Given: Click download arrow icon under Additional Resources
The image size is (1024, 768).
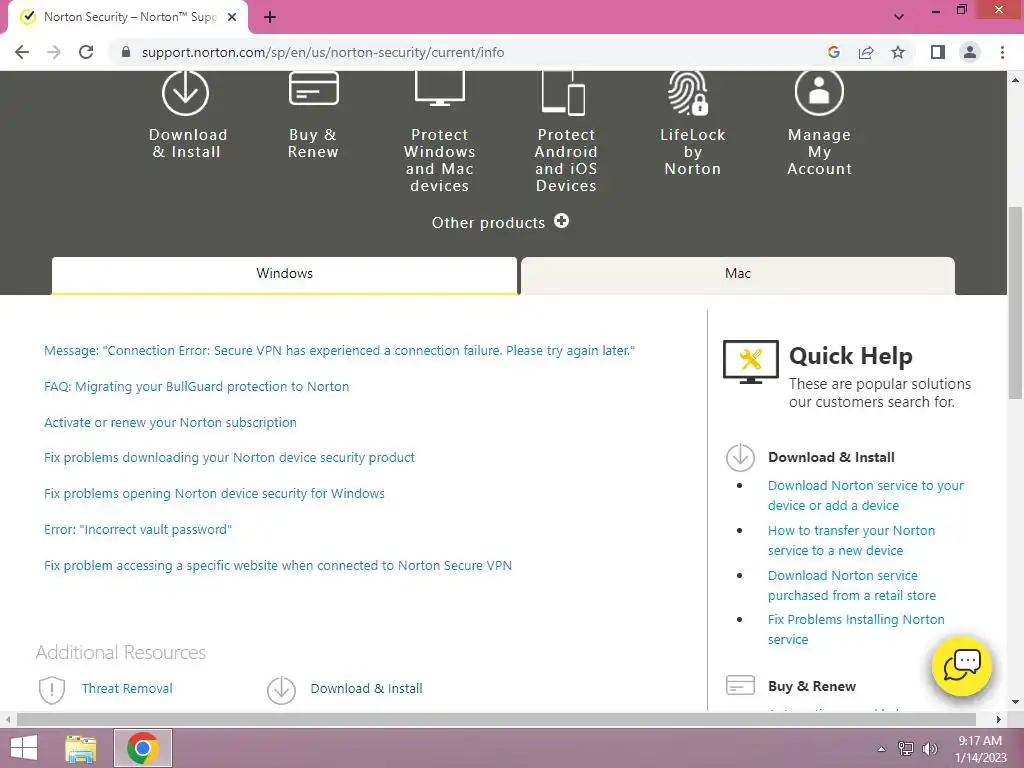Looking at the screenshot, I should 281,690.
